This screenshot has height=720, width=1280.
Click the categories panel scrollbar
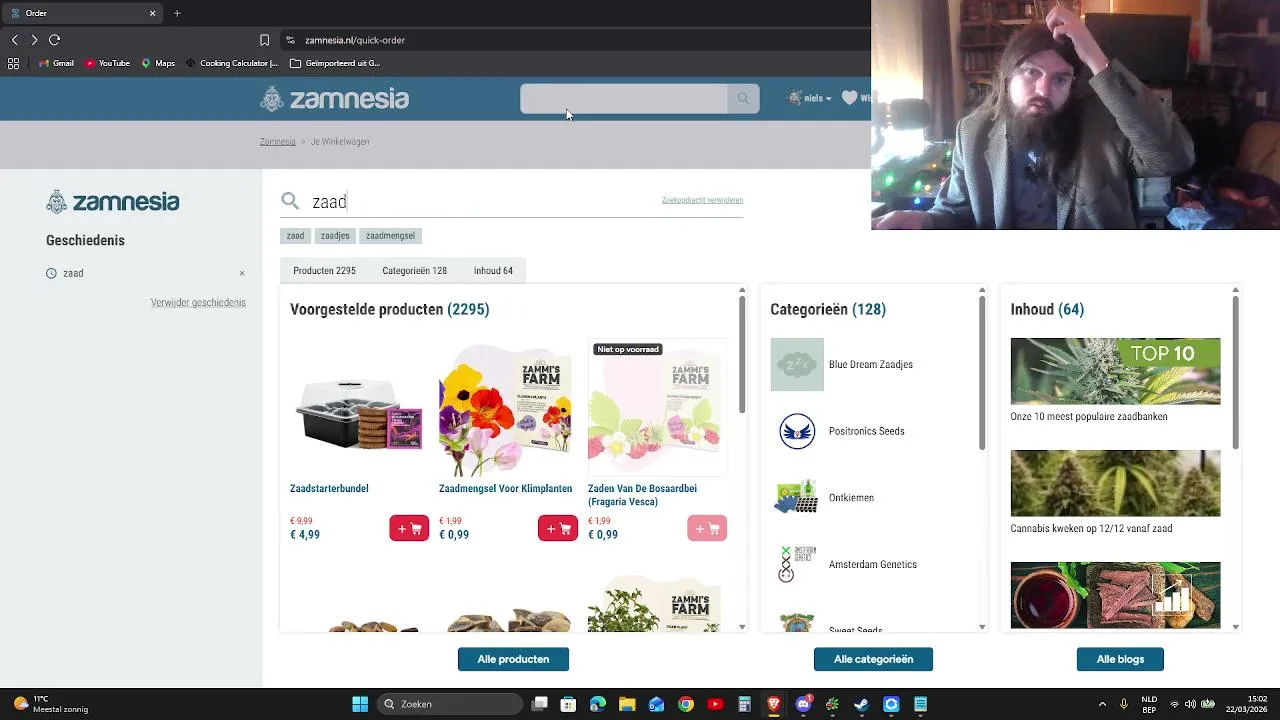[982, 373]
